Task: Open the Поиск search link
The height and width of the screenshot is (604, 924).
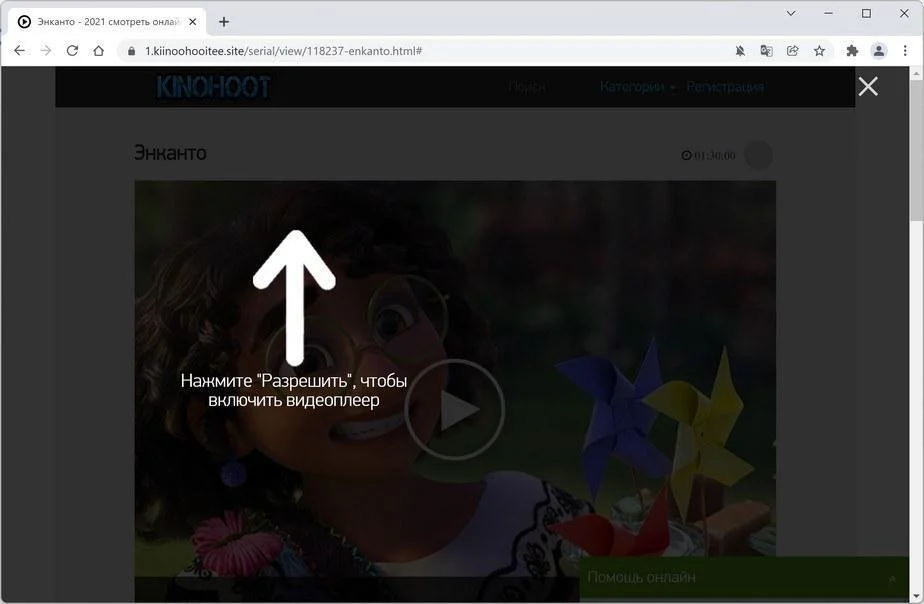Action: pyautogui.click(x=526, y=87)
